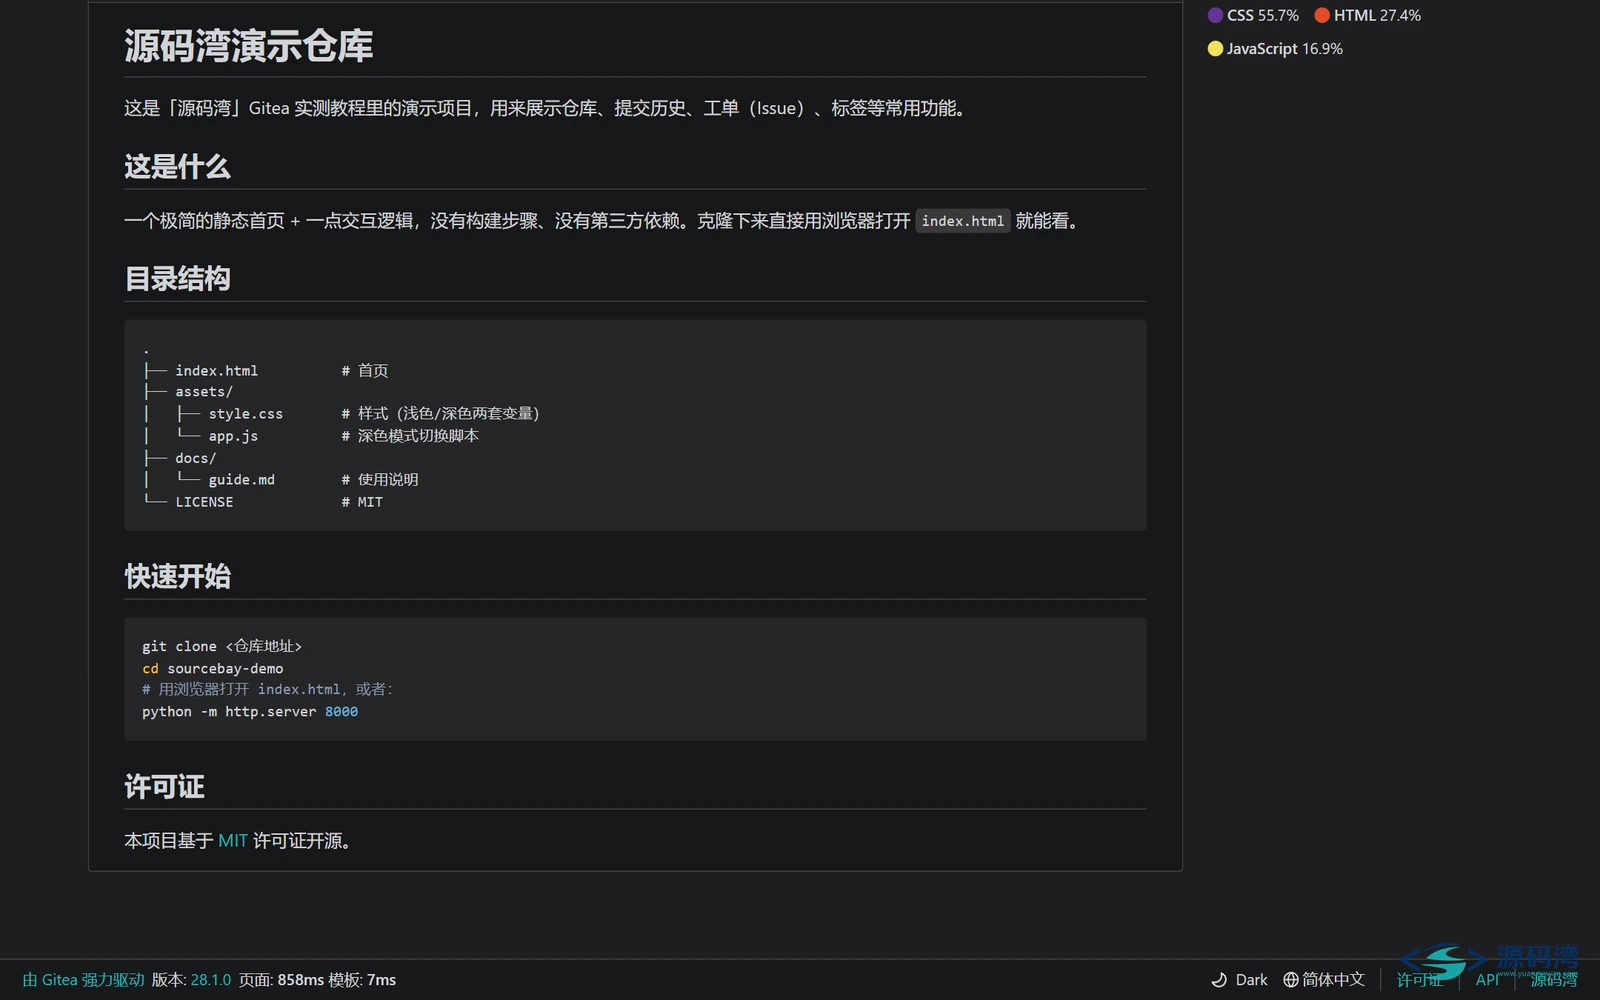Click the moon icon for Dark theme
This screenshot has width=1600, height=1000.
coord(1219,980)
